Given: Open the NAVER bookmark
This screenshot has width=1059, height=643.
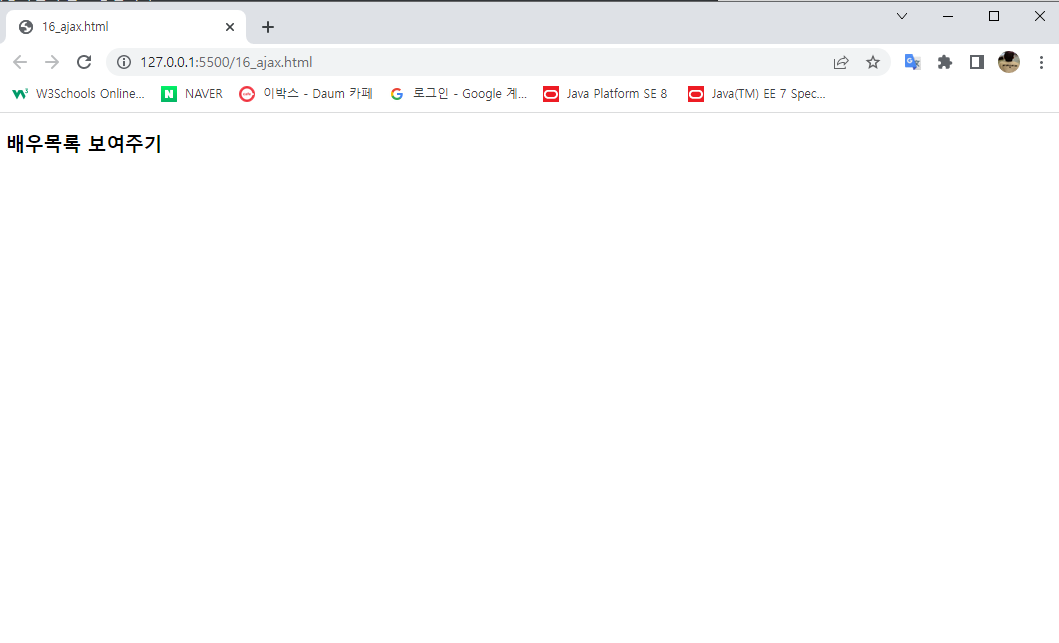Looking at the screenshot, I should click(192, 94).
